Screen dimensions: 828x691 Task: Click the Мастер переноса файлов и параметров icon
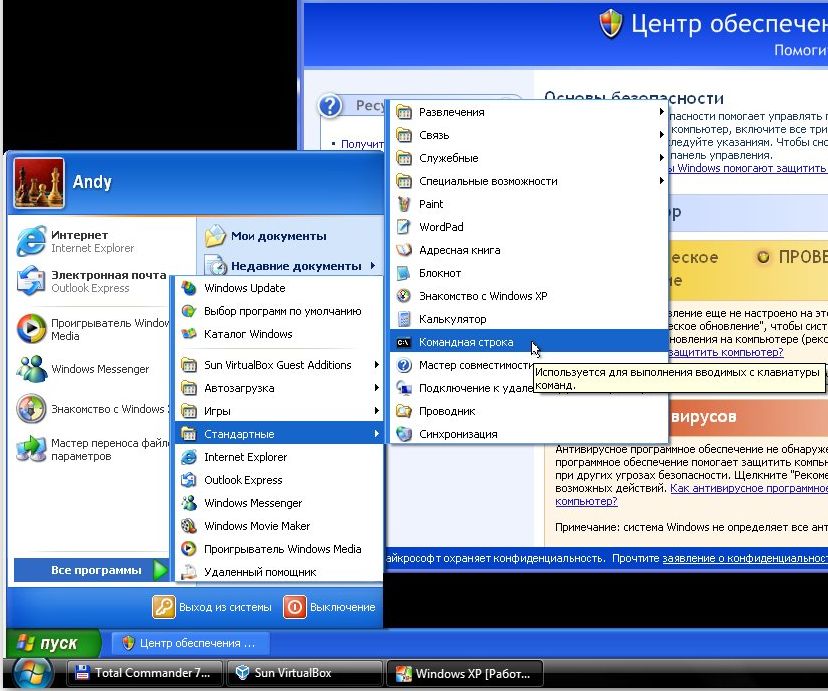point(31,449)
